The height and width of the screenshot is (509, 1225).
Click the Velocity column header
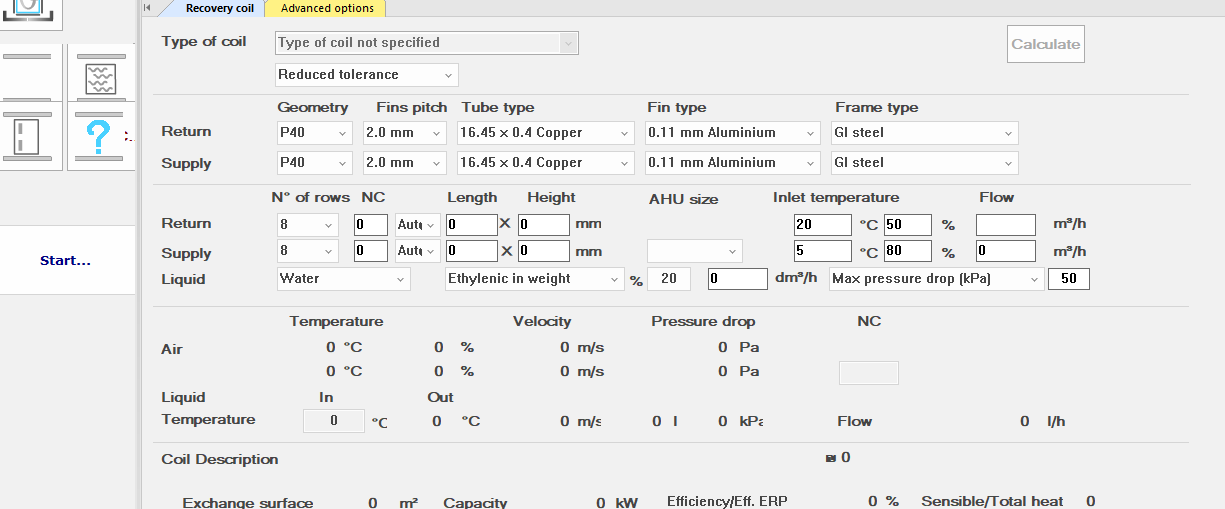[542, 321]
